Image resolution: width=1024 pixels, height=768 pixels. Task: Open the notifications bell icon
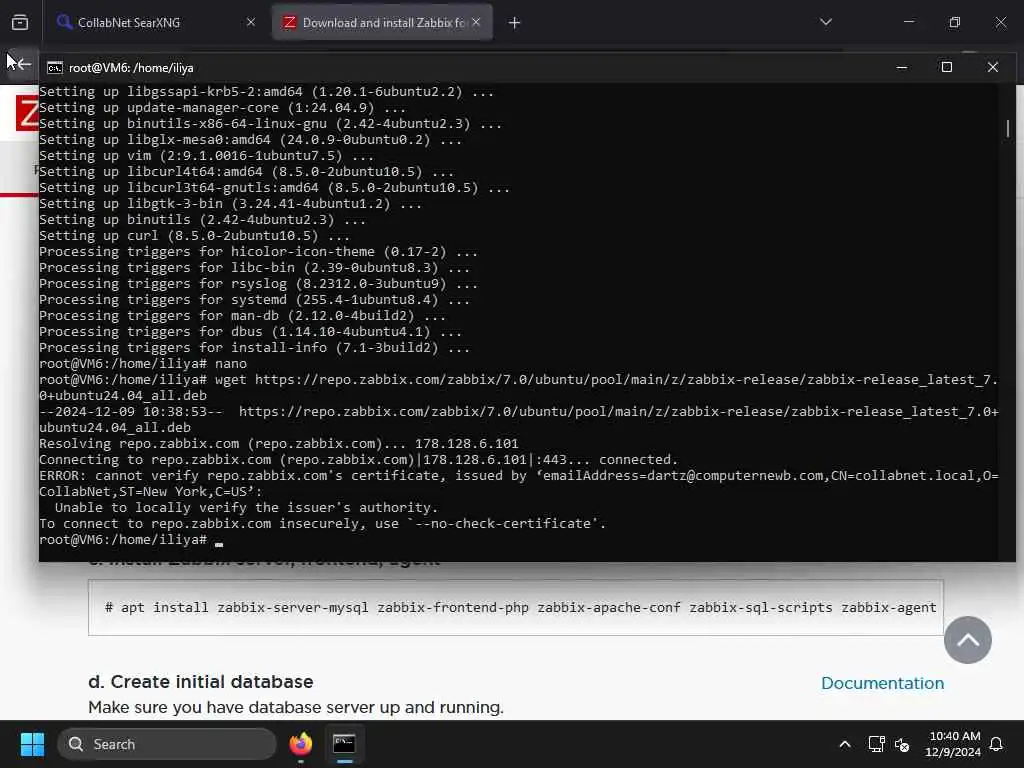coord(996,744)
